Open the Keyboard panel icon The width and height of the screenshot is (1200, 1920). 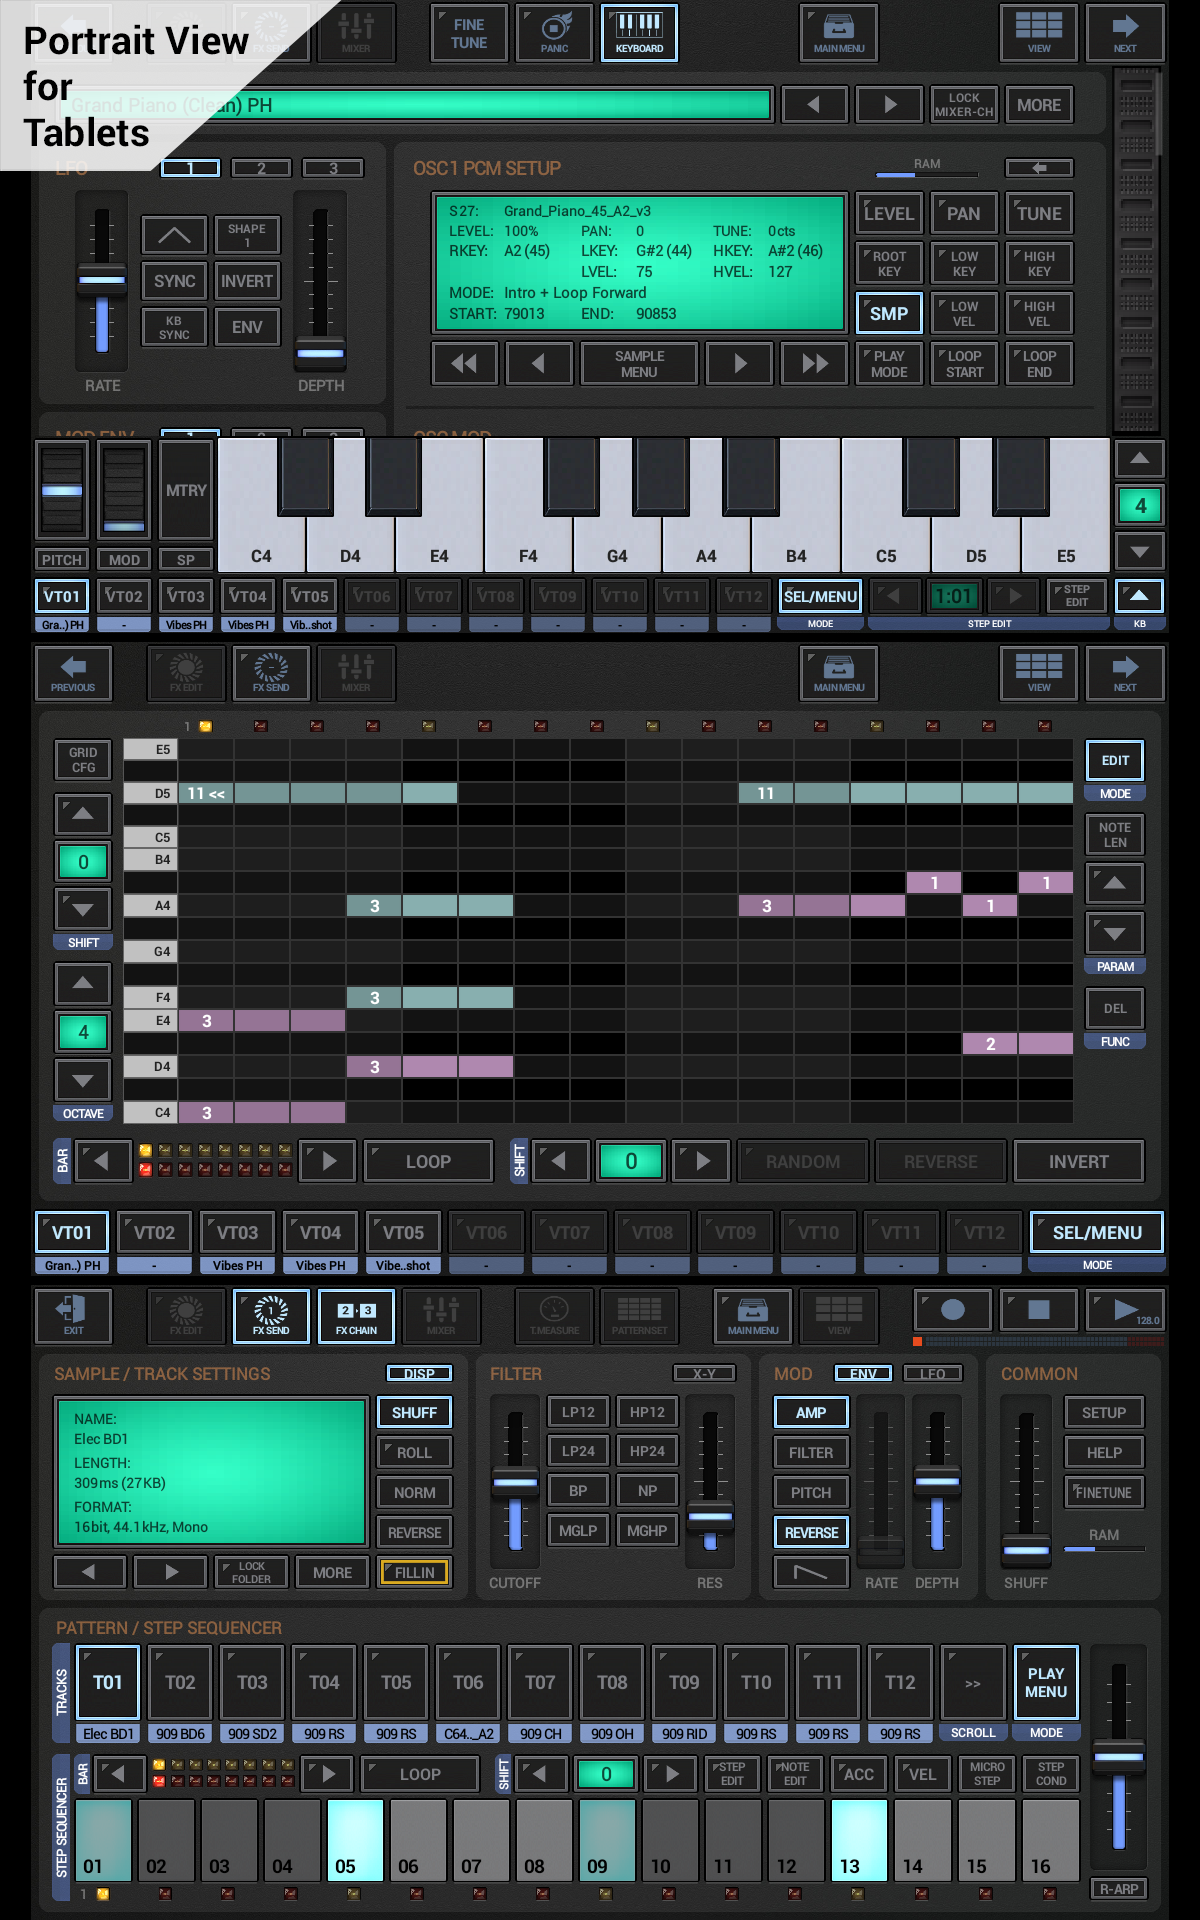(639, 33)
